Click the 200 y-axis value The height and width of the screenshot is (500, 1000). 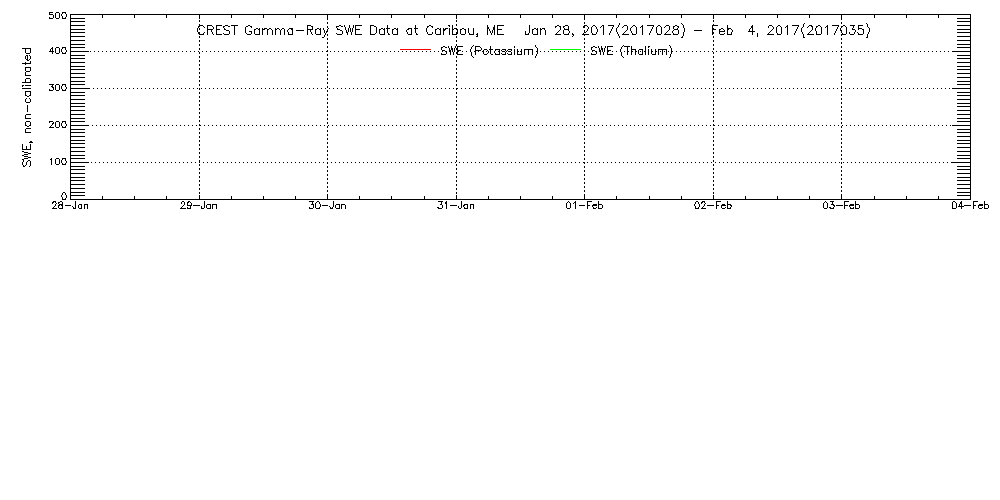tap(58, 124)
